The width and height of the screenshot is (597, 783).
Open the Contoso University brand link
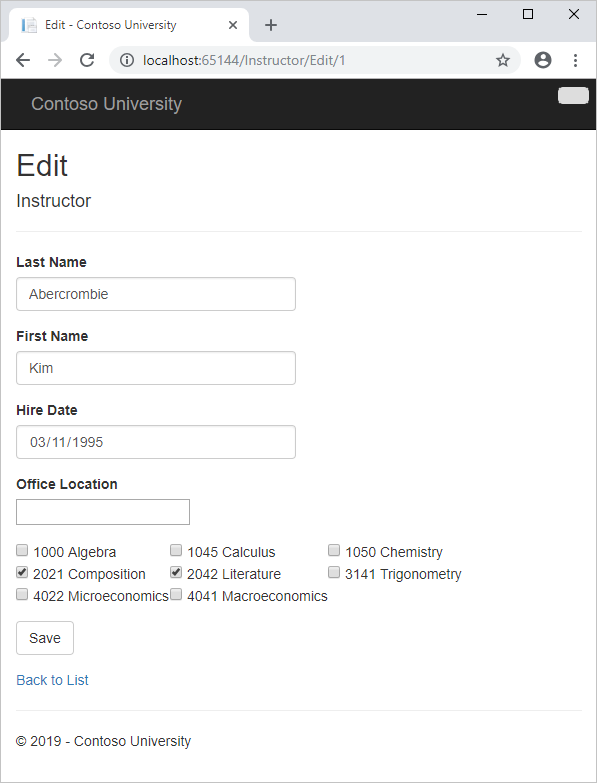tap(106, 104)
